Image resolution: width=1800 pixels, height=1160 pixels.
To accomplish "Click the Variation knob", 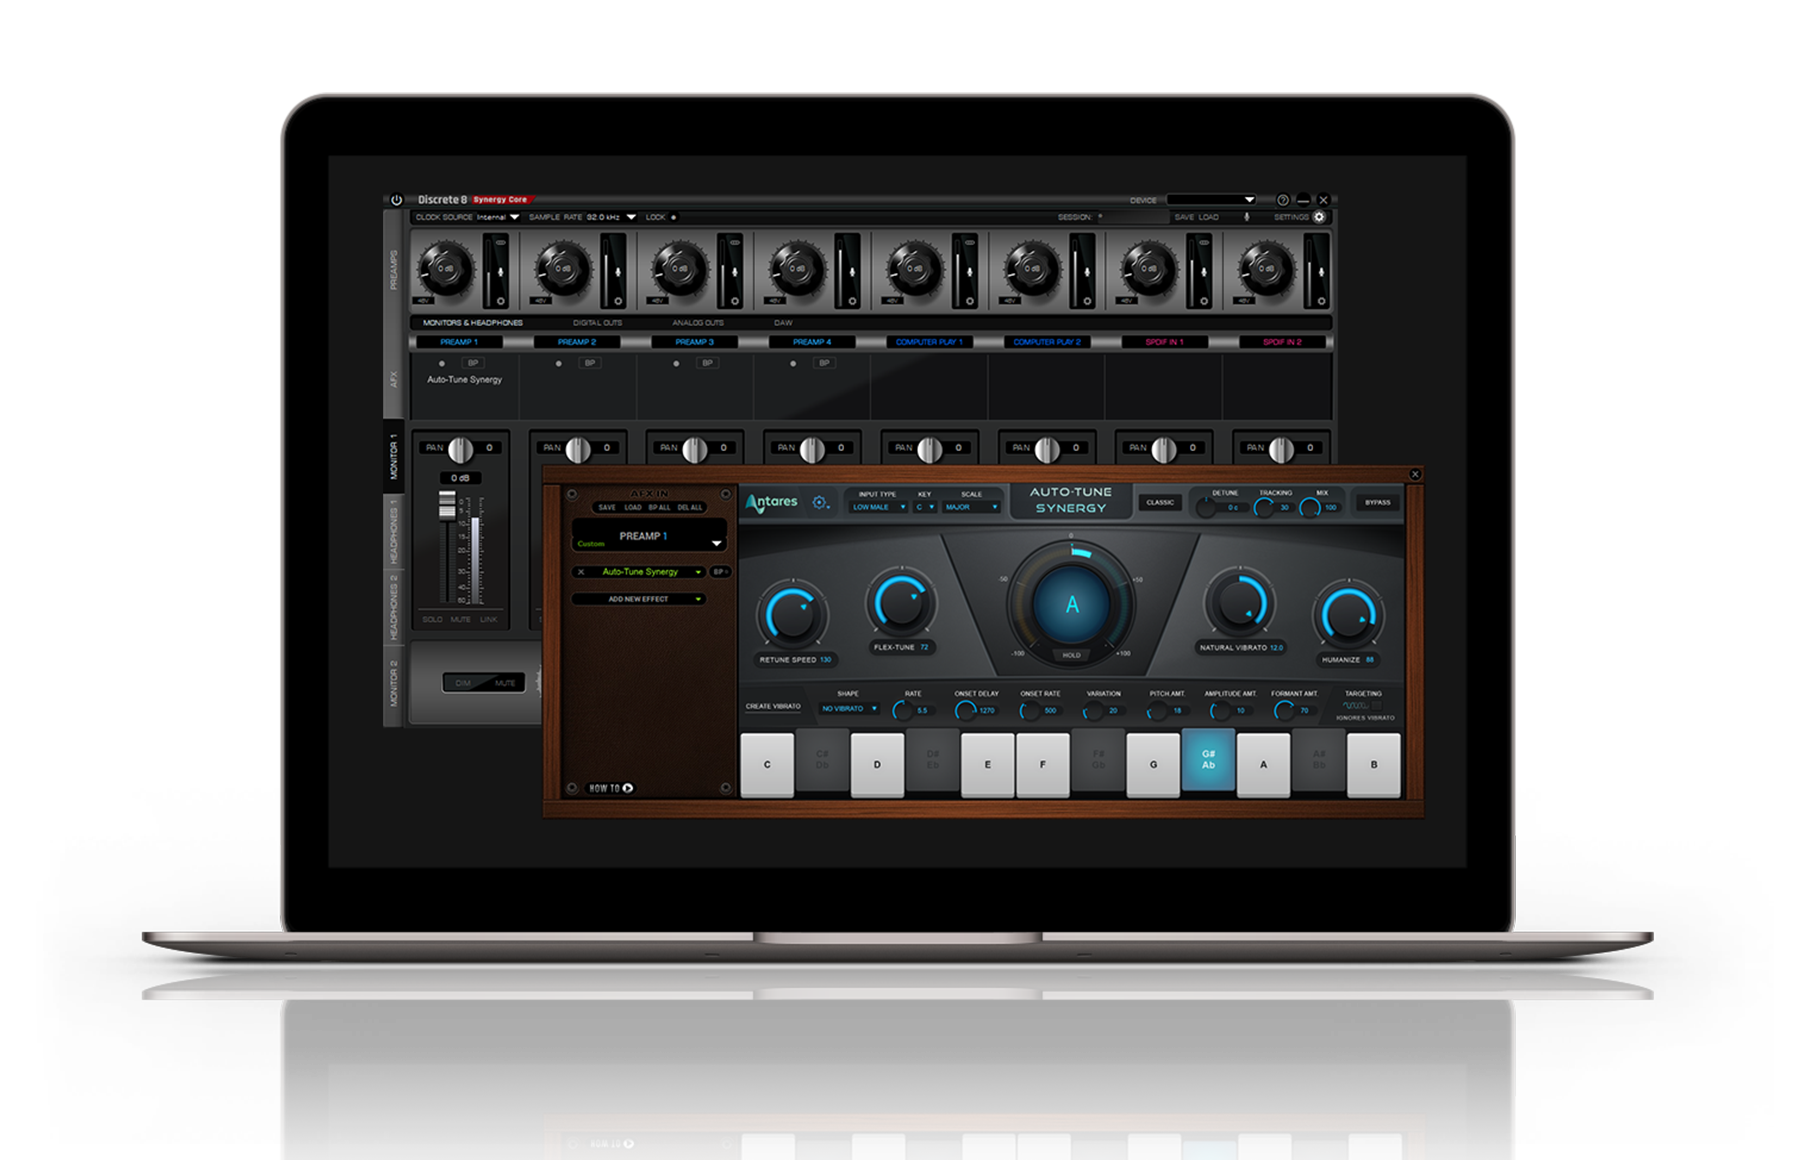I will pos(1093,711).
